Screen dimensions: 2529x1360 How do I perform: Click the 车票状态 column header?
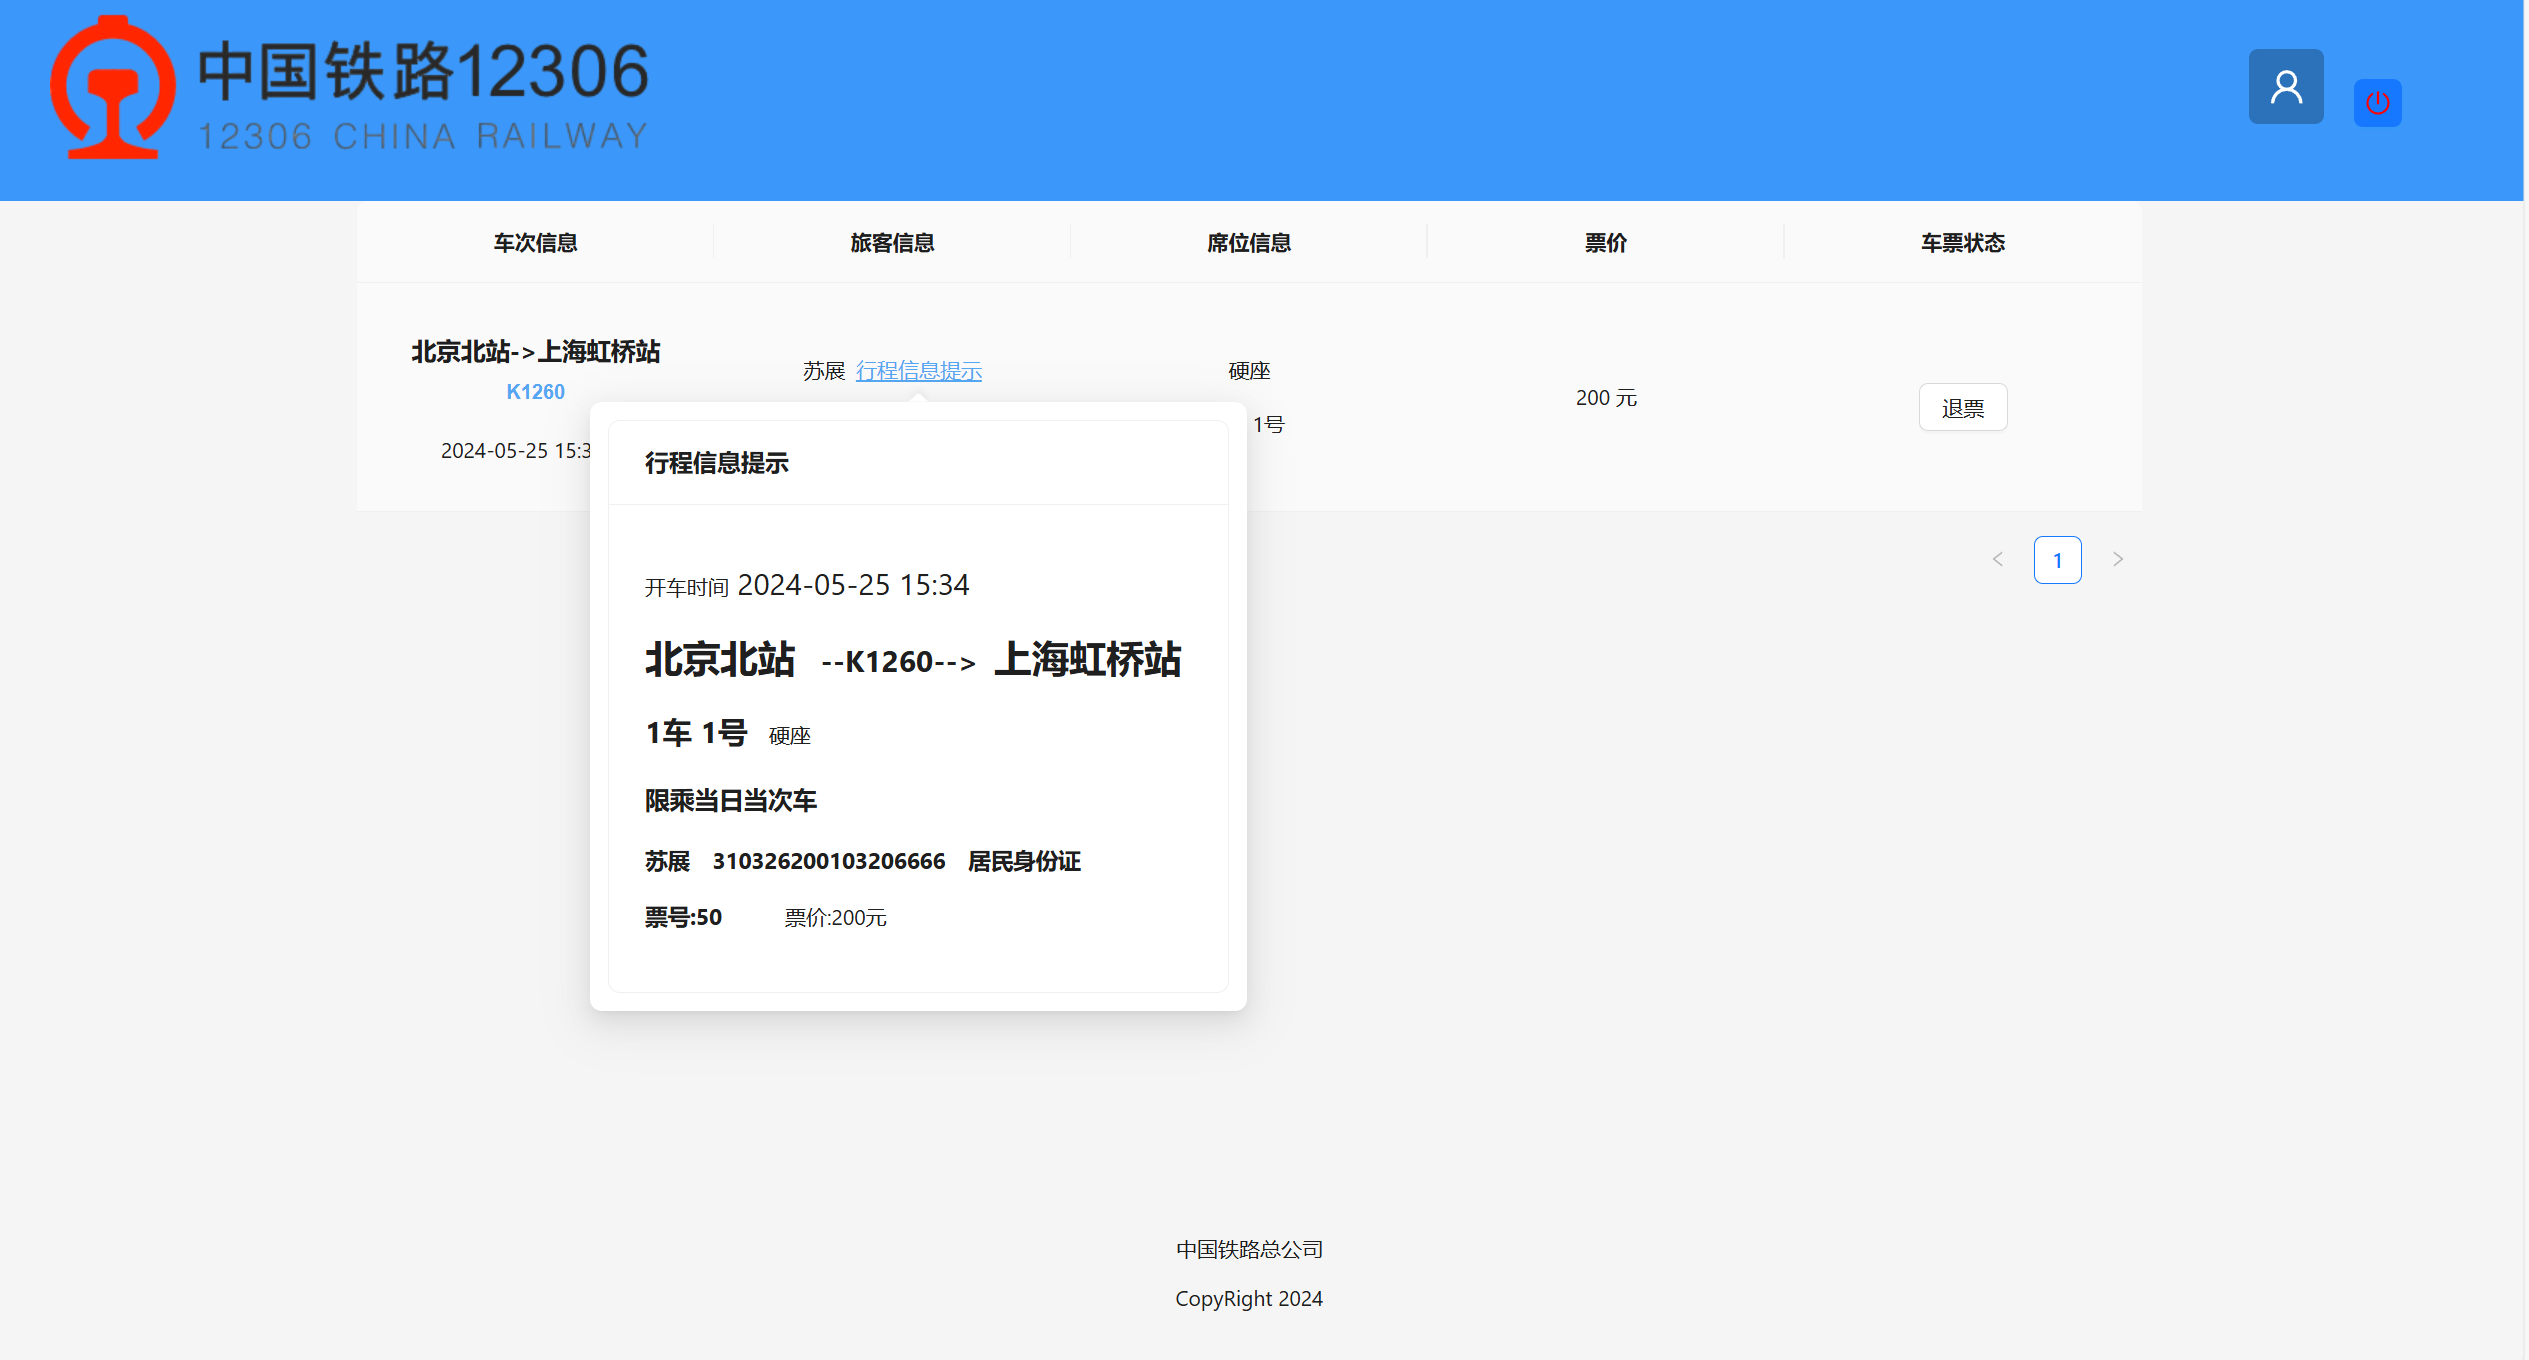[1963, 243]
